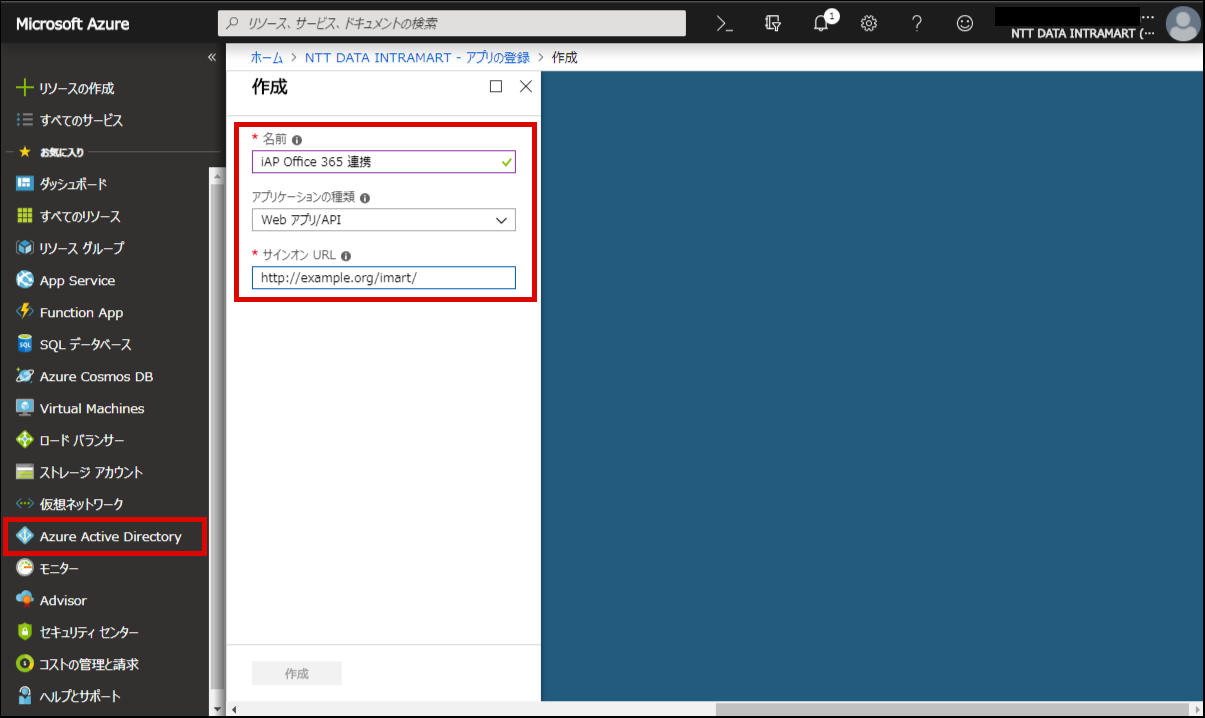The width and height of the screenshot is (1205, 718).
Task: Maximize the 作成 blade
Action: 496,87
